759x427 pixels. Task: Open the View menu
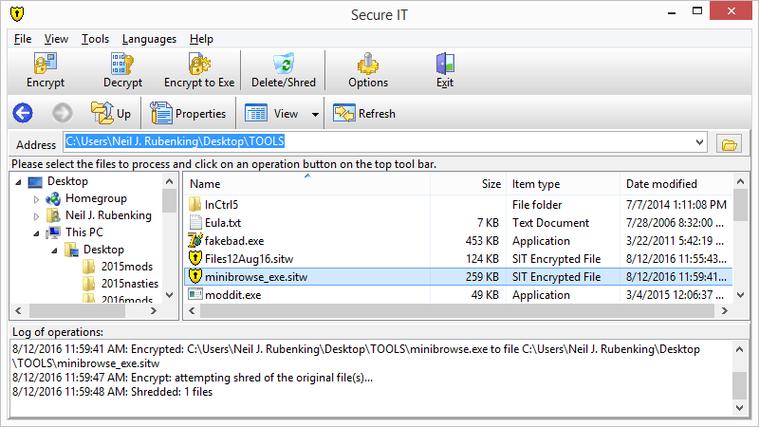tap(56, 39)
